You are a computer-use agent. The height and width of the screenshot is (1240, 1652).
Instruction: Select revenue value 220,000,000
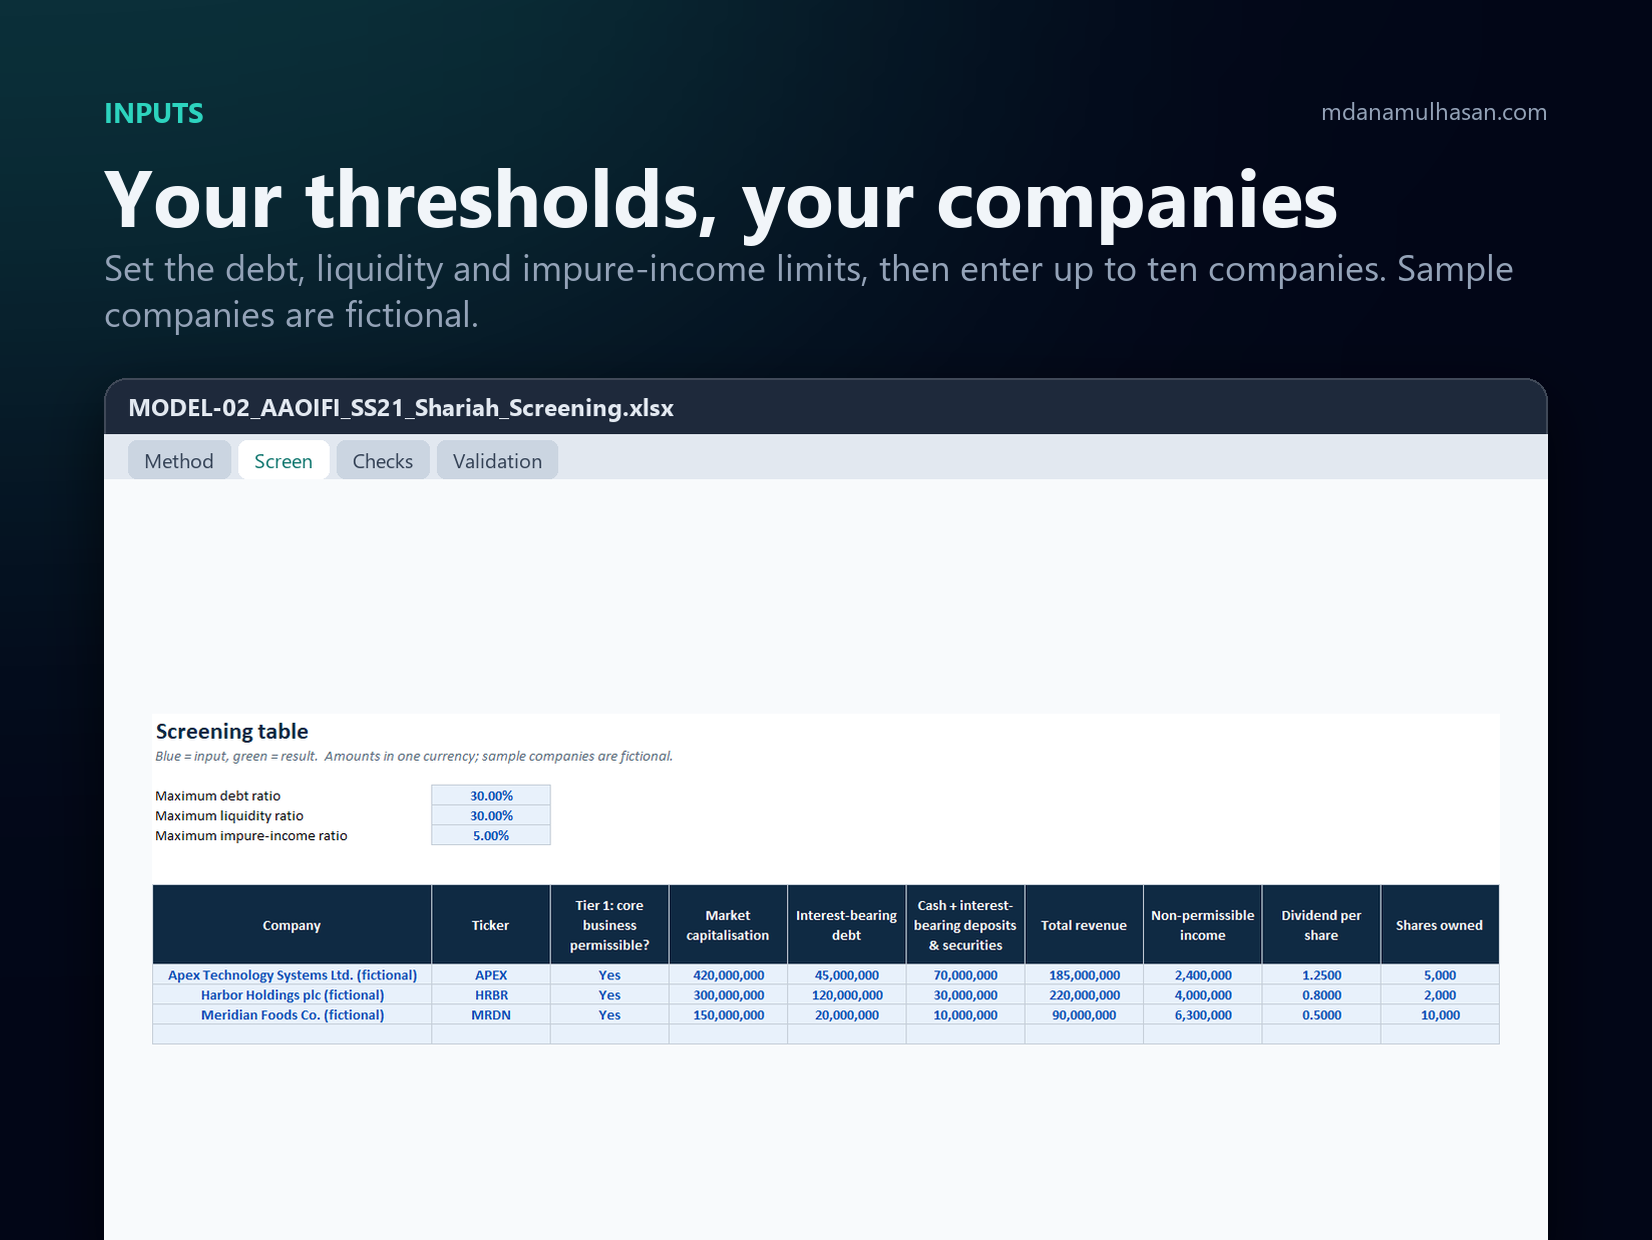[1084, 995]
